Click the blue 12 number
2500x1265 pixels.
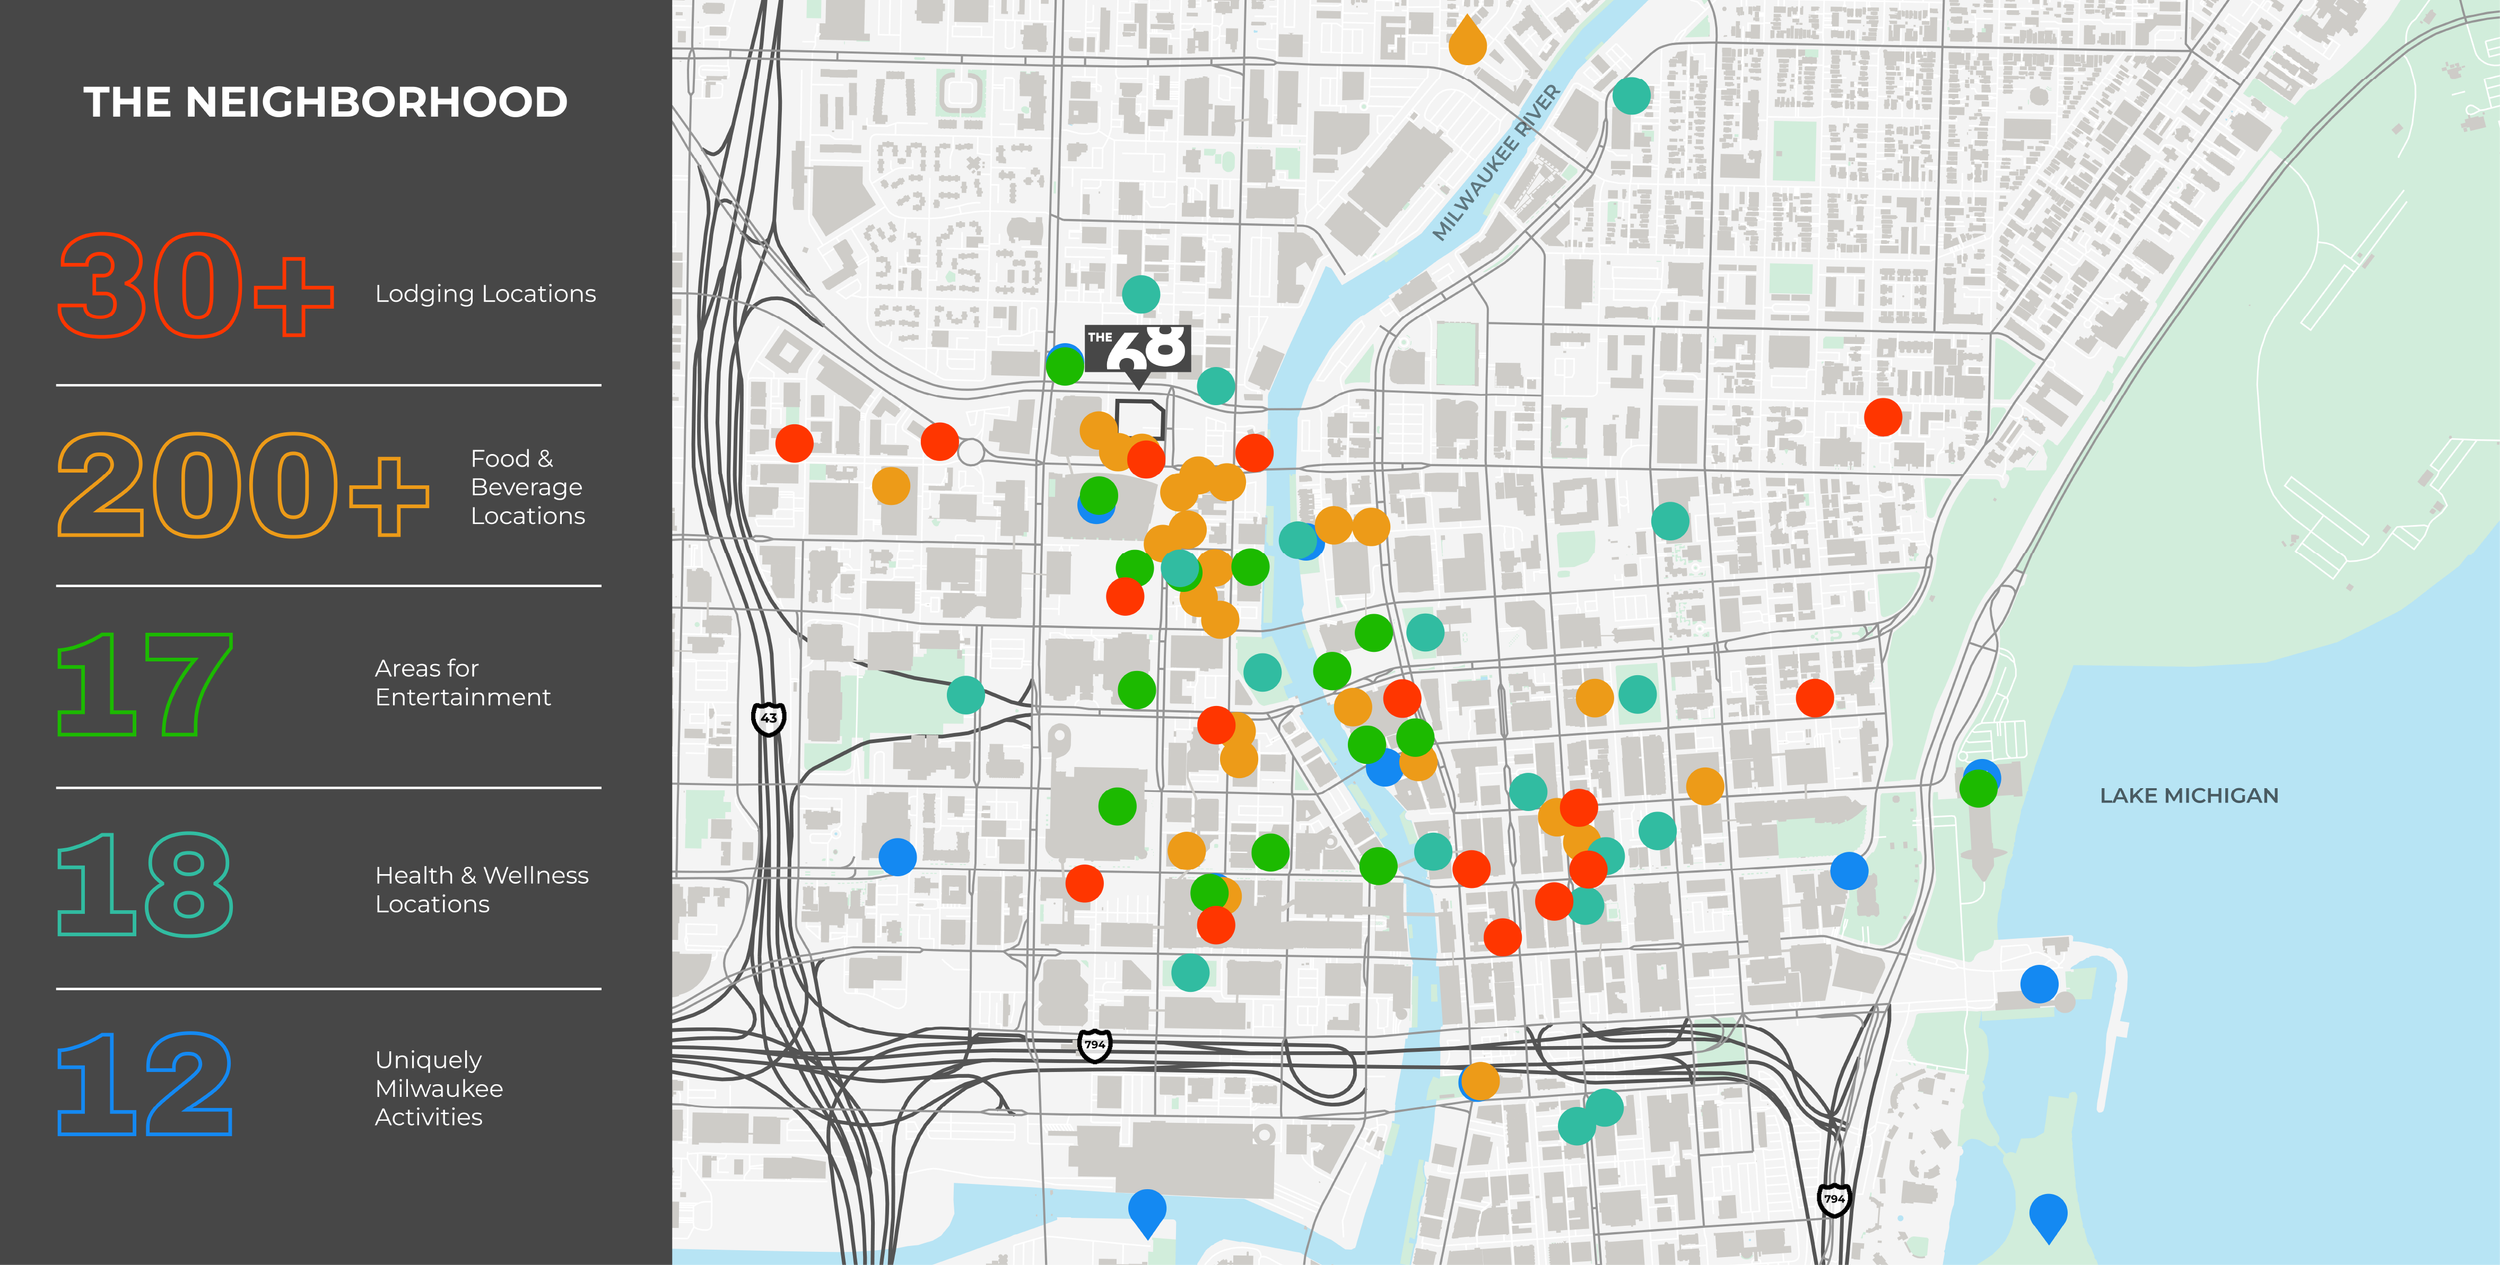[x=145, y=1085]
